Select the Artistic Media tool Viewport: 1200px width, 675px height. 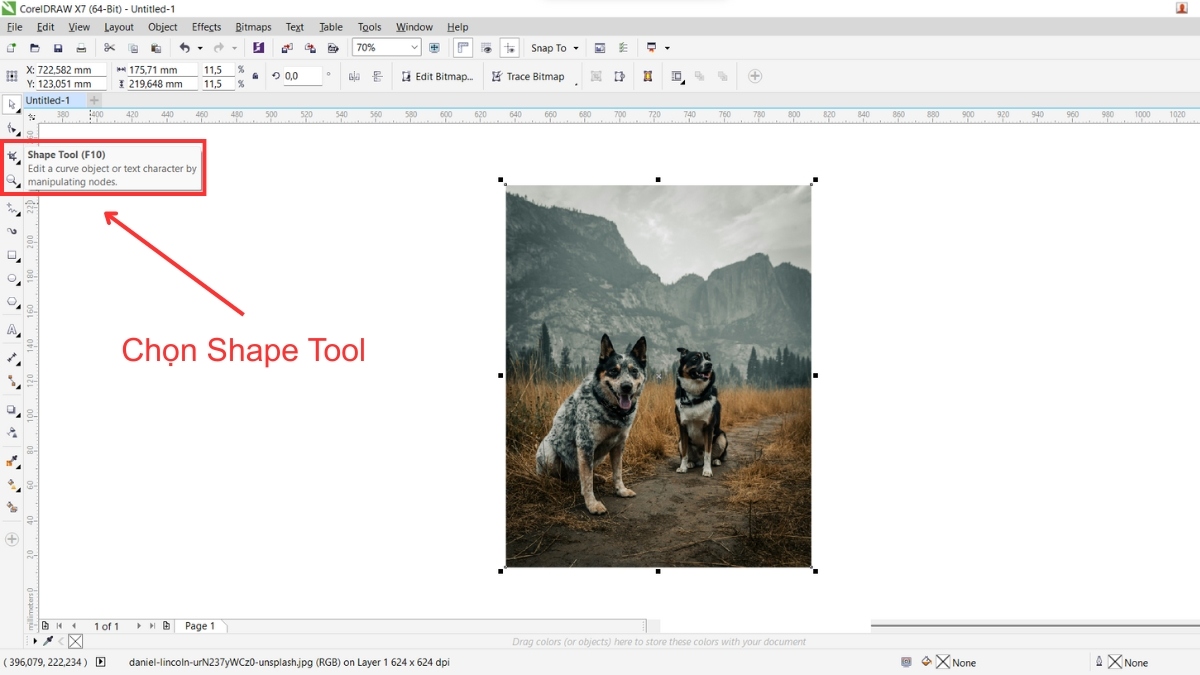tap(12, 231)
